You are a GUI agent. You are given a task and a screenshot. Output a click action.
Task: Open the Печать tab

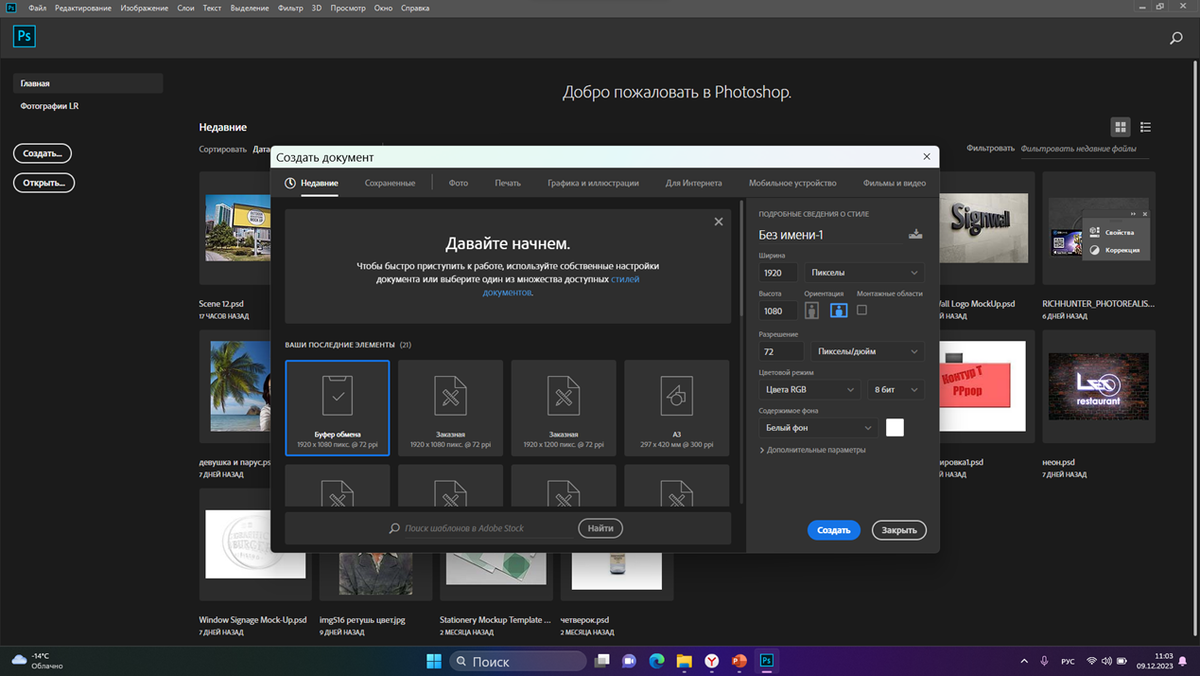point(508,183)
